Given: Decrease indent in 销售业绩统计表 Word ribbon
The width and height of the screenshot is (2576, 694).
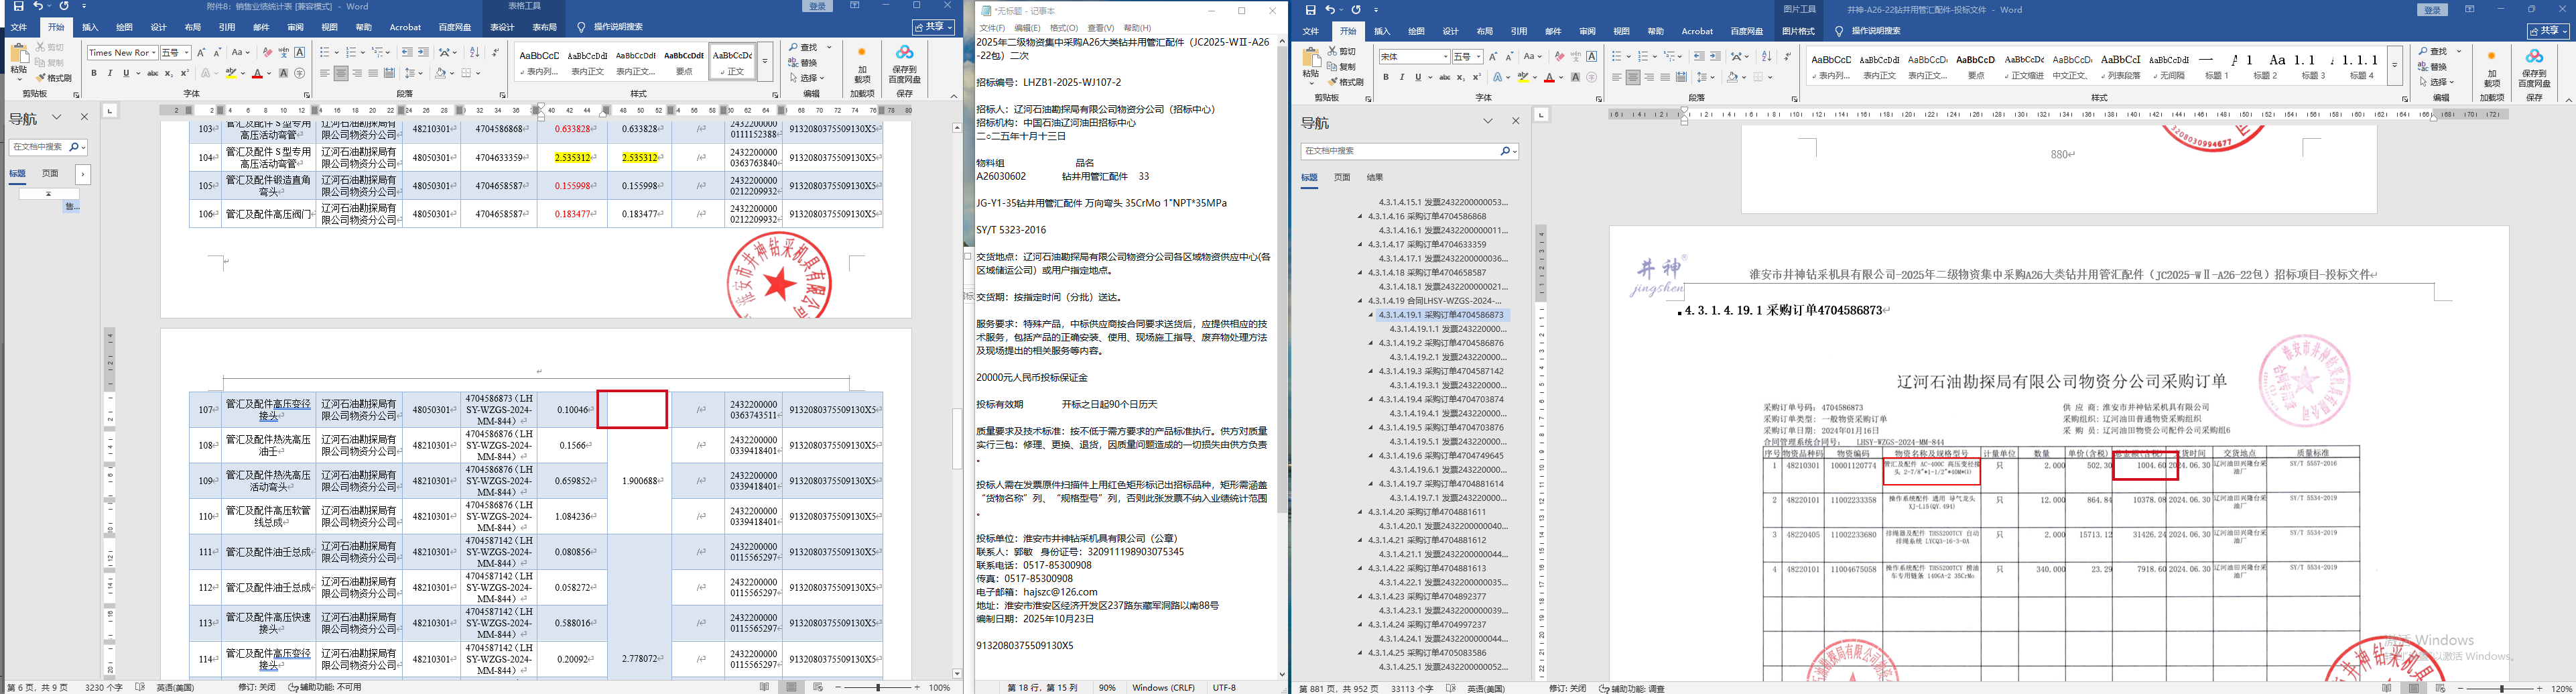Looking at the screenshot, I should pos(407,52).
